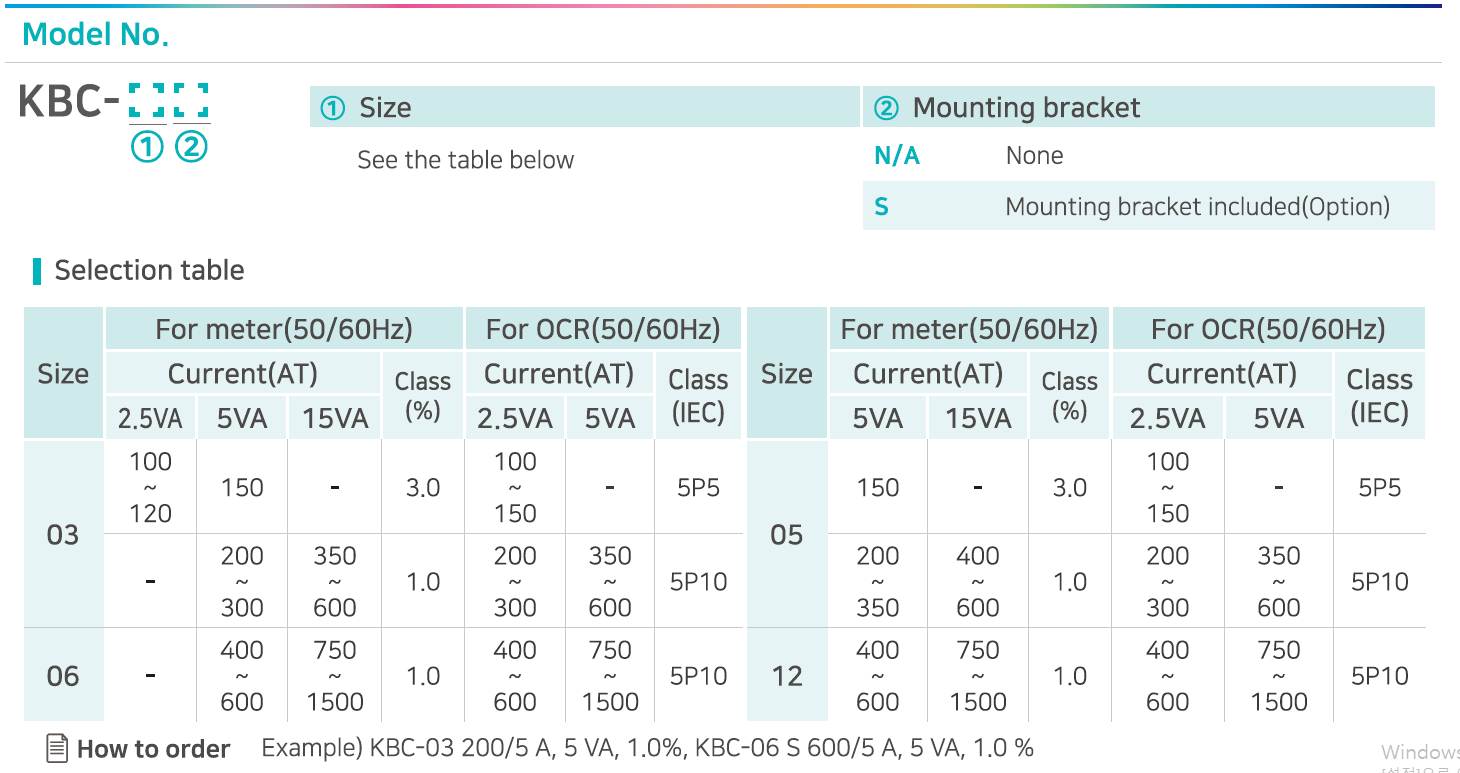
Task: Click the document icon beside How to order
Action: 58,748
